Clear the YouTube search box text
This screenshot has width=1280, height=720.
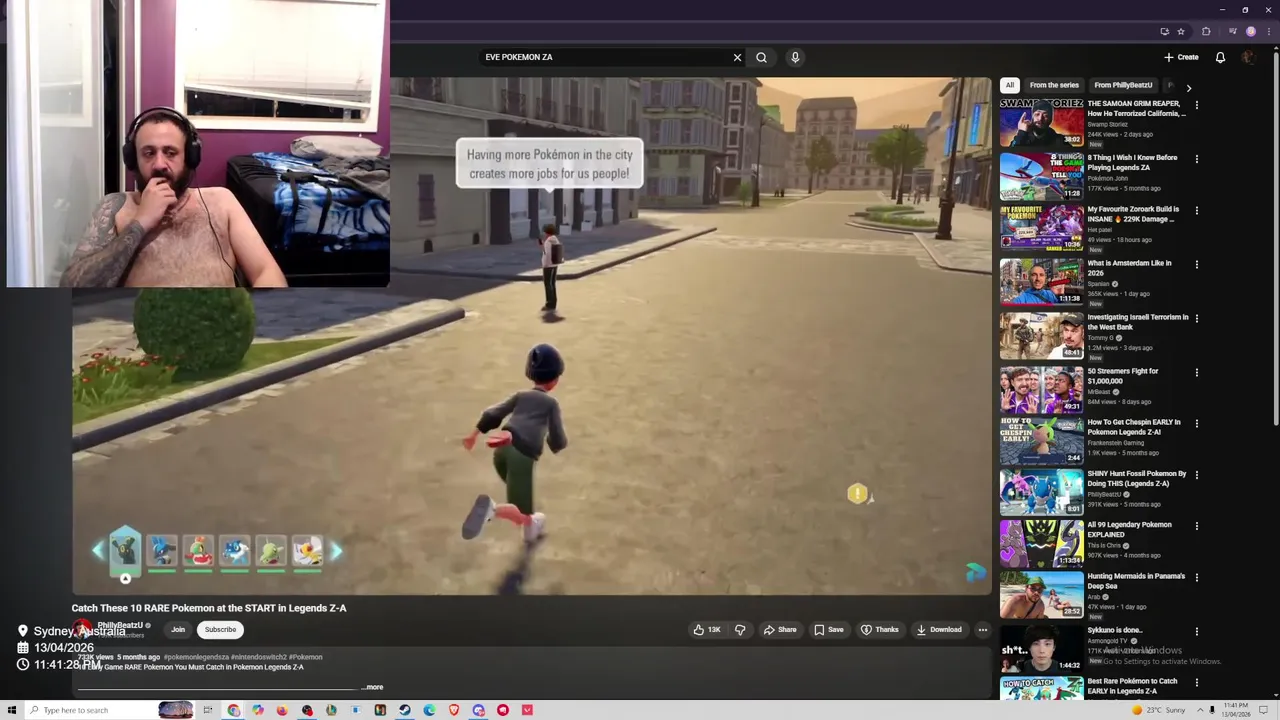[x=737, y=57]
